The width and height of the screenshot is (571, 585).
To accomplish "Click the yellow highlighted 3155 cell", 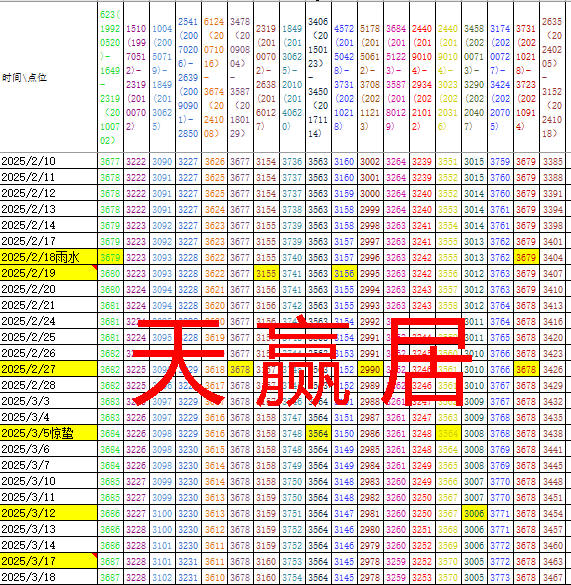I will 266,273.
